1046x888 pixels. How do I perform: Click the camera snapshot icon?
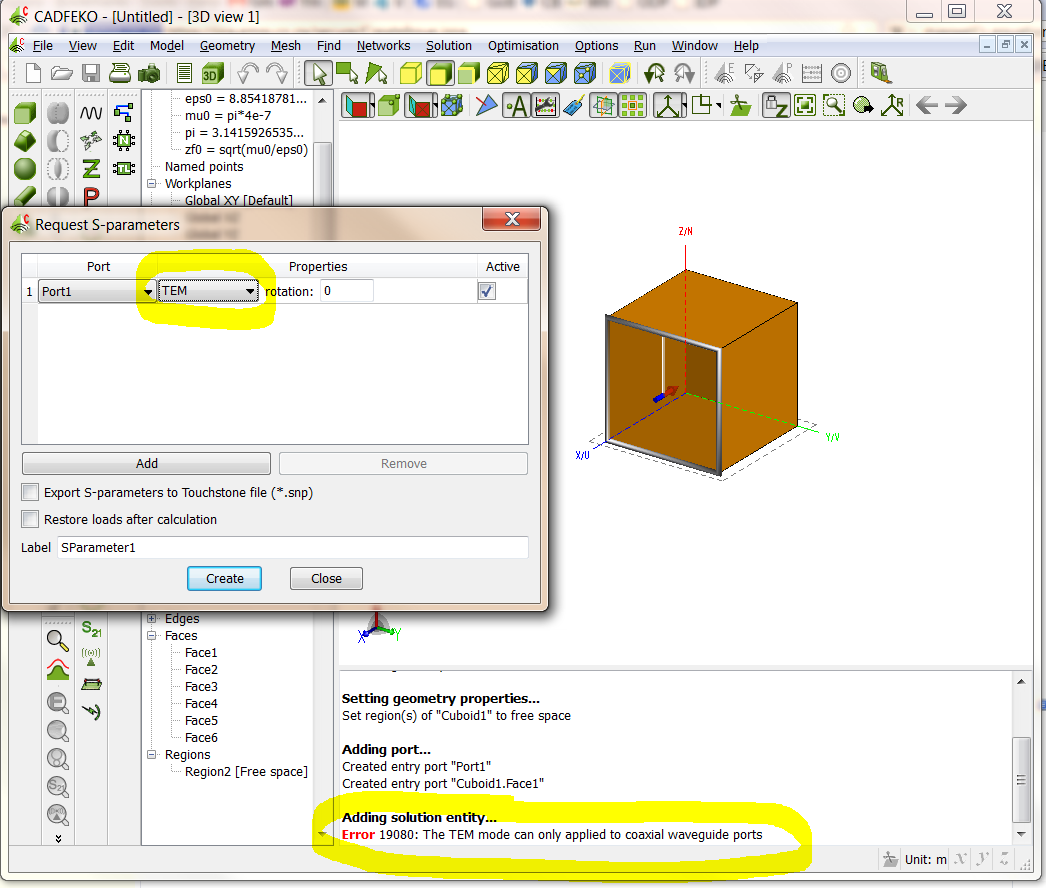[149, 73]
